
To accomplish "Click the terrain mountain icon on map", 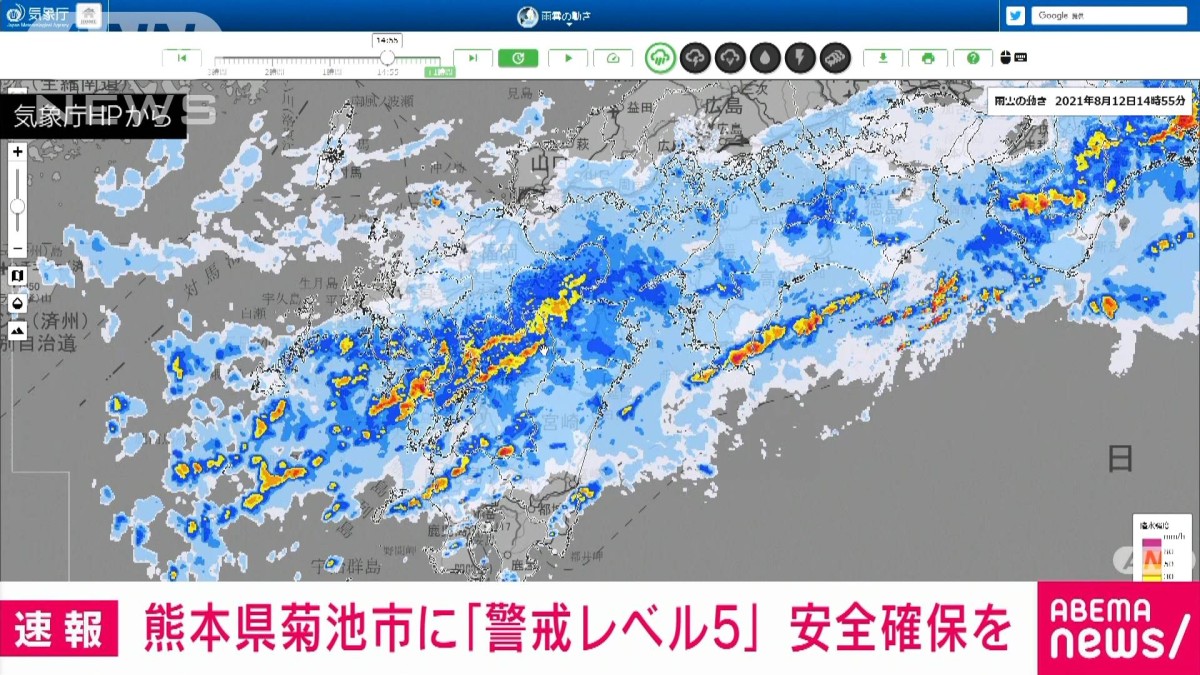I will pos(18,329).
